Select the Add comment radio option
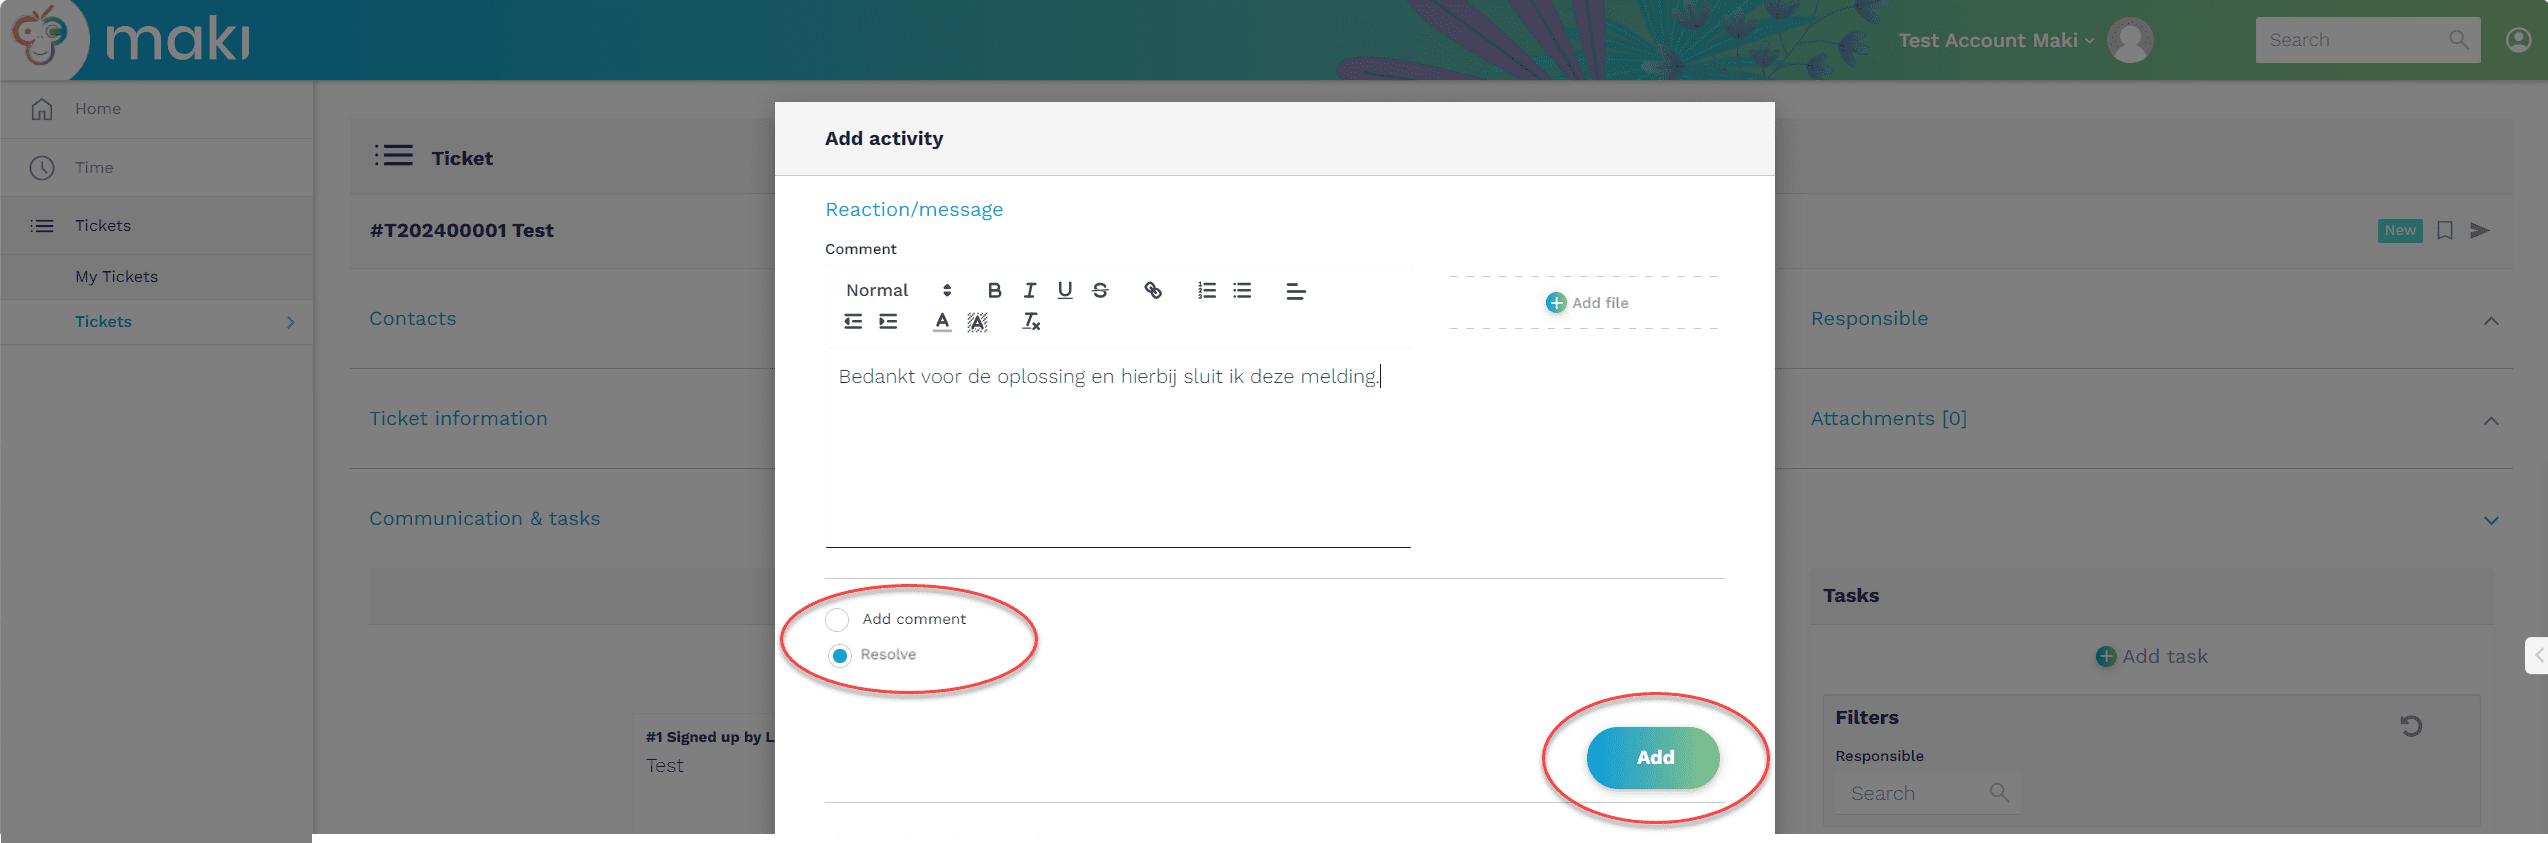Image resolution: width=2548 pixels, height=843 pixels. (x=838, y=620)
